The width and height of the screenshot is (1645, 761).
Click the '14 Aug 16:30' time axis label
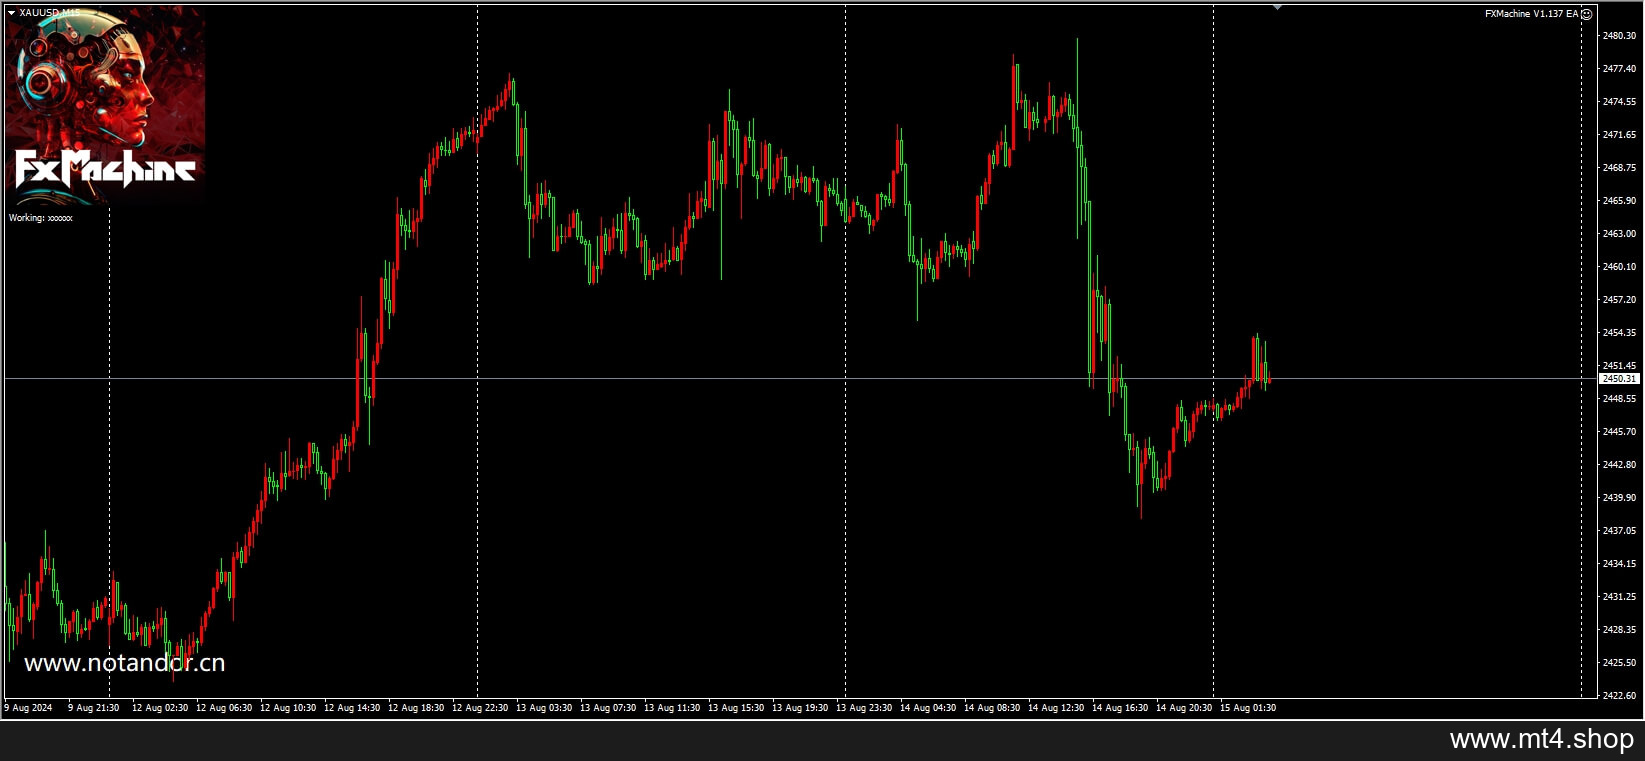tap(1120, 708)
